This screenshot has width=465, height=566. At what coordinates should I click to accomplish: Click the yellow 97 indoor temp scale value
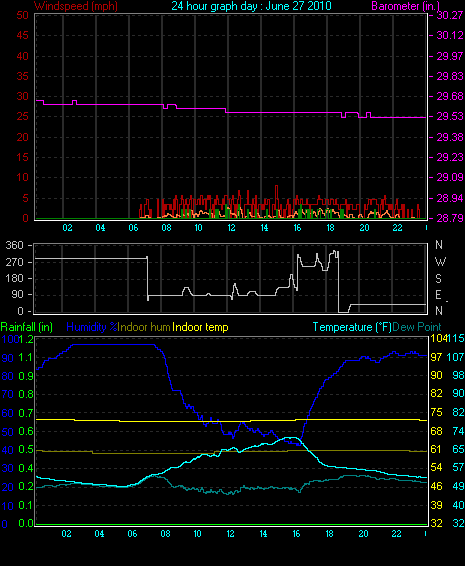436,357
